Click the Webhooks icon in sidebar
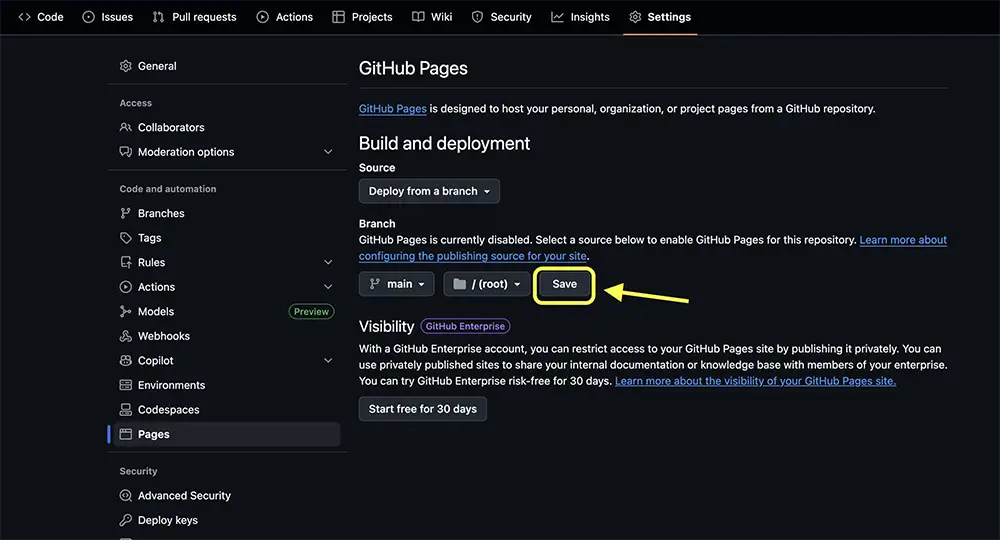Image resolution: width=1000 pixels, height=540 pixels. [x=126, y=336]
